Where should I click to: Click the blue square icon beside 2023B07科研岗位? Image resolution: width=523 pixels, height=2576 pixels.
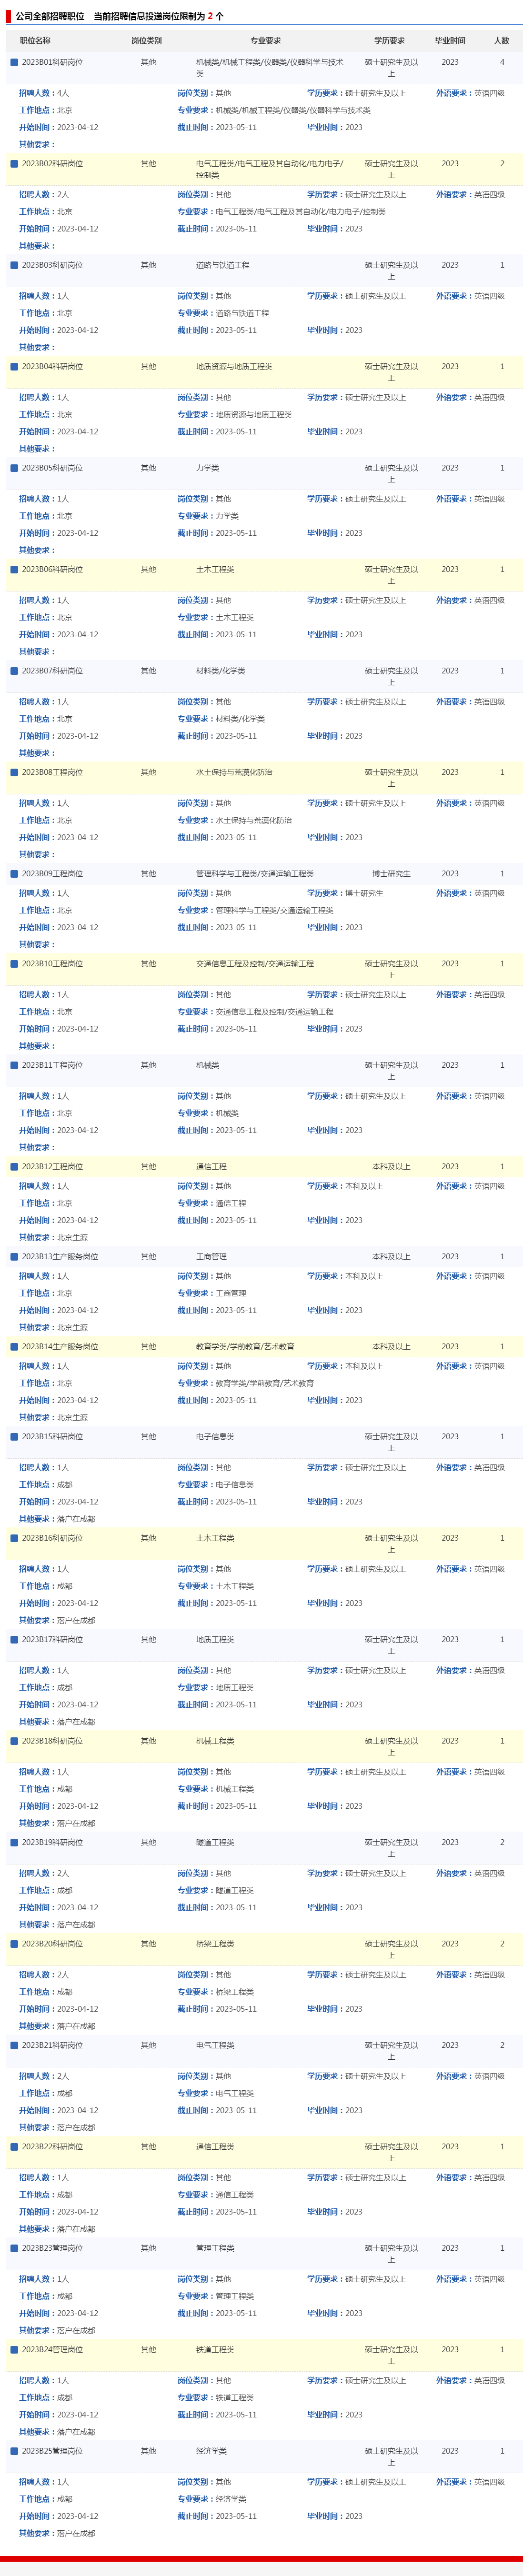pos(14,671)
